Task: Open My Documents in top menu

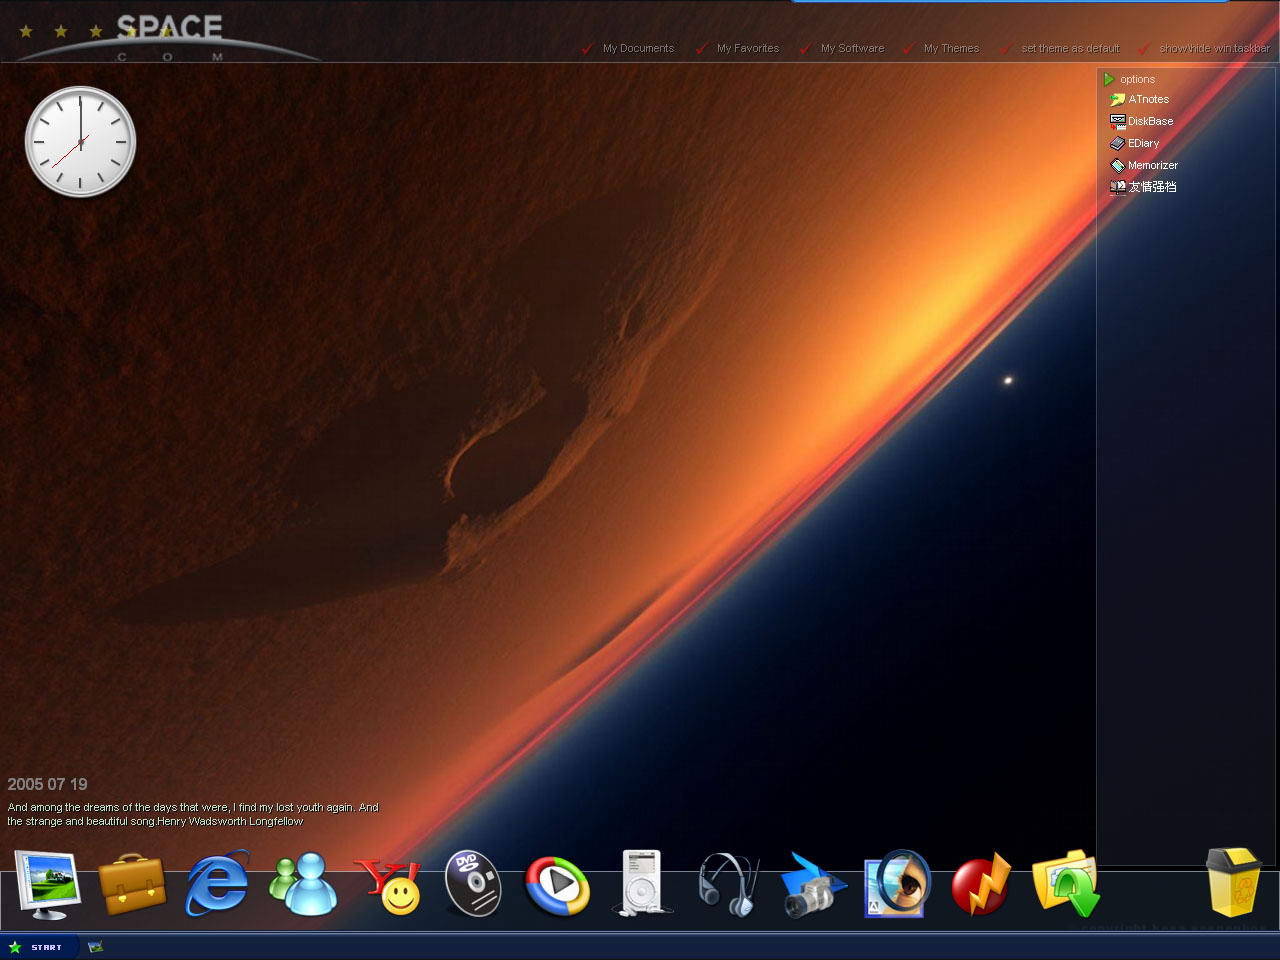Action: tap(638, 48)
